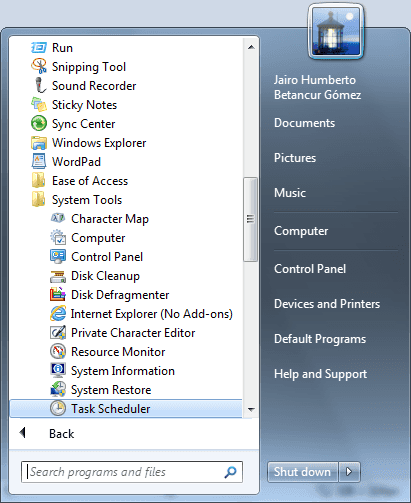
Task: Expand the Ease of Access folder
Action: (80, 181)
